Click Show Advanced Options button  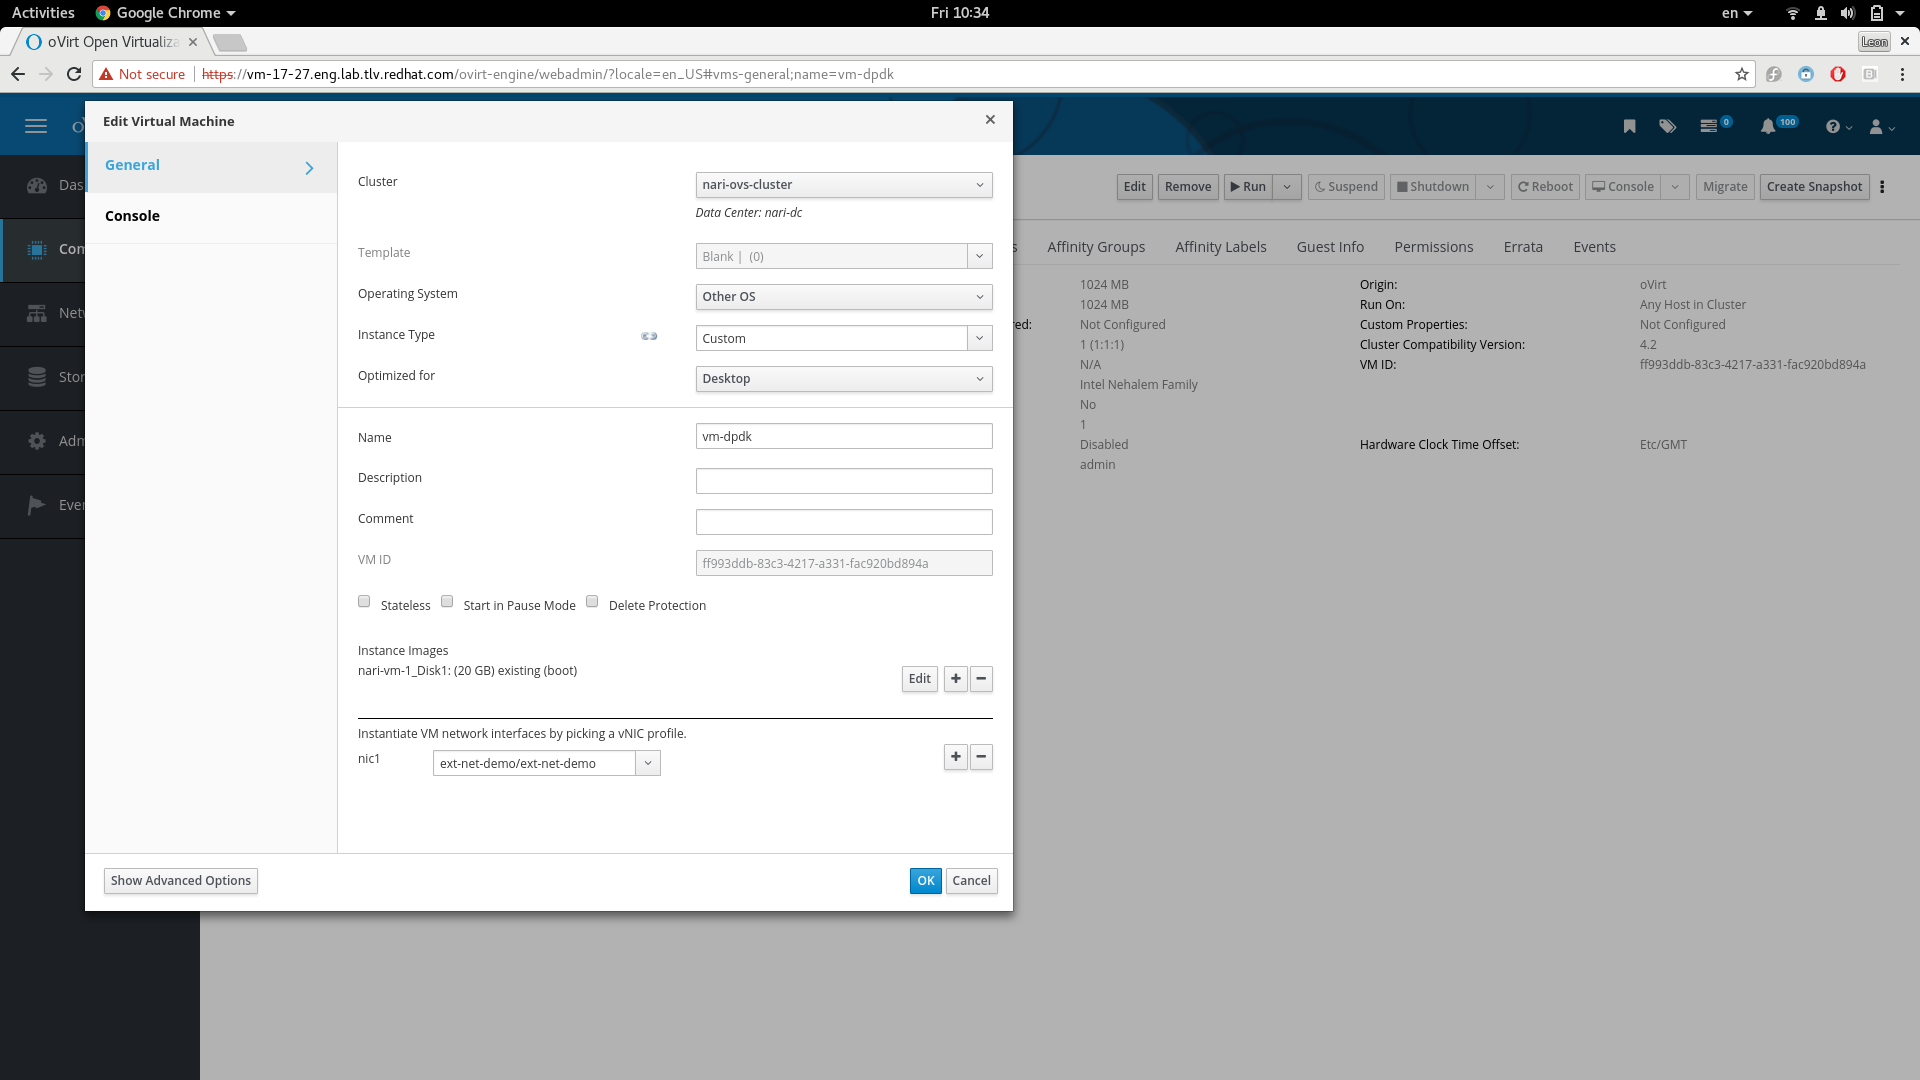[x=180, y=881]
